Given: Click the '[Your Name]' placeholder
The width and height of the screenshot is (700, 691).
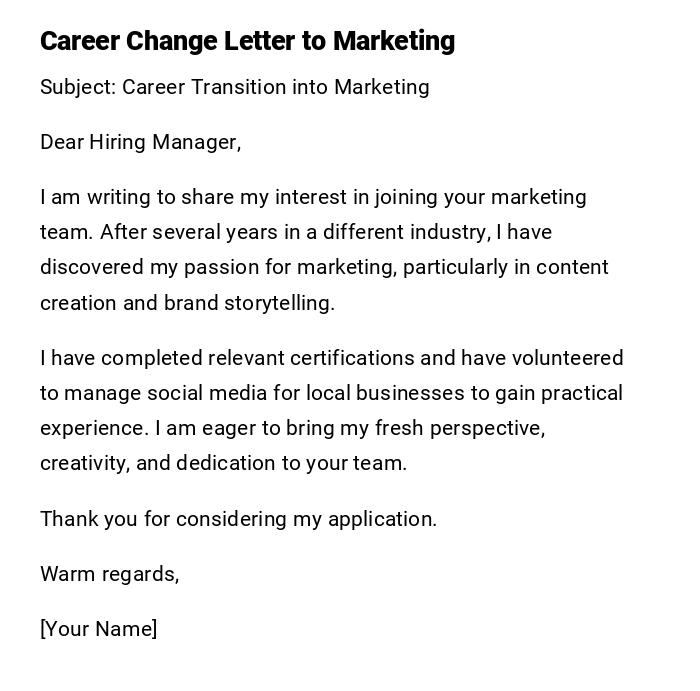Looking at the screenshot, I should coord(98,629).
